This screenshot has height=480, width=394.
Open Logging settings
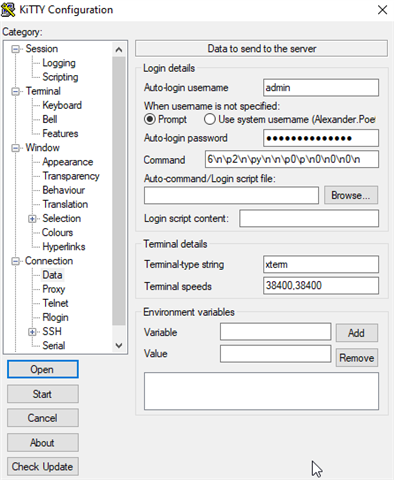[59, 63]
